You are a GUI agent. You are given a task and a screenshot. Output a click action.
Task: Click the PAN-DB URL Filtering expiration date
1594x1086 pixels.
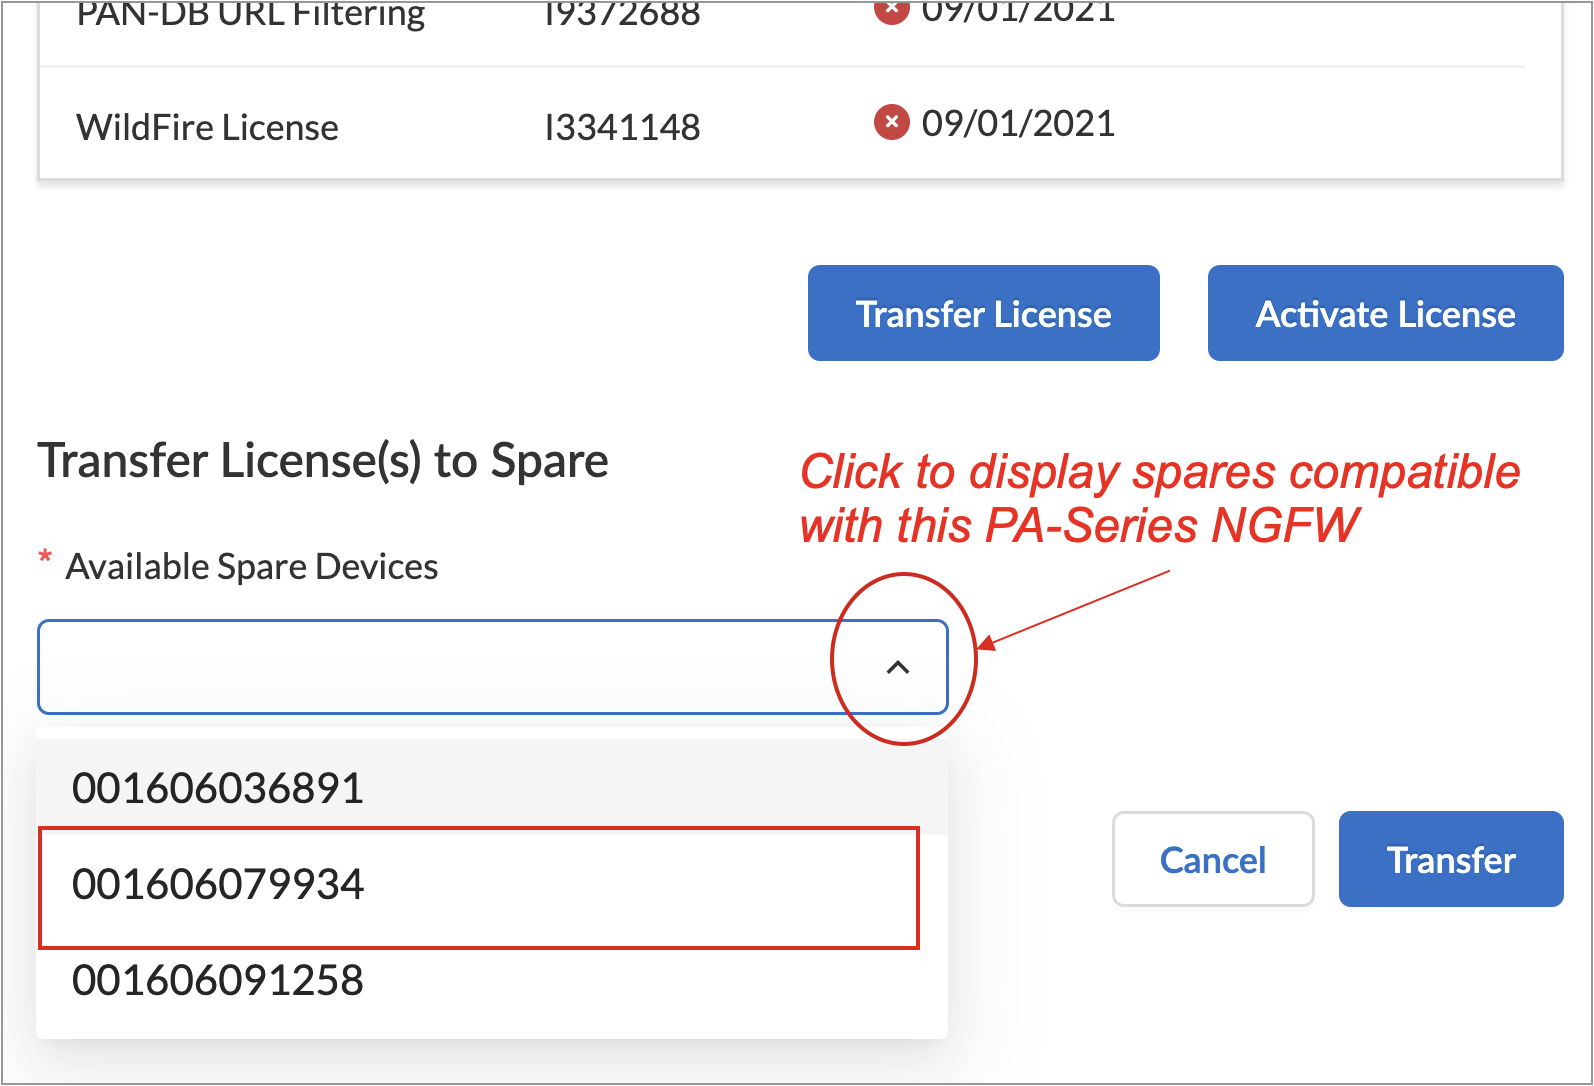click(1018, 12)
